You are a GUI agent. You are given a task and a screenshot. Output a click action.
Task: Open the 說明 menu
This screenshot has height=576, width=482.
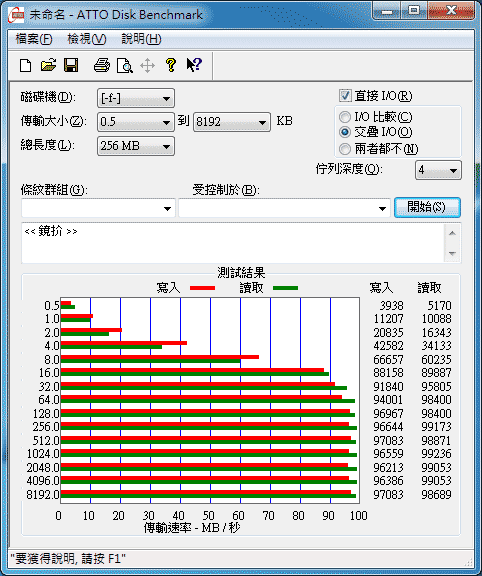(141, 39)
